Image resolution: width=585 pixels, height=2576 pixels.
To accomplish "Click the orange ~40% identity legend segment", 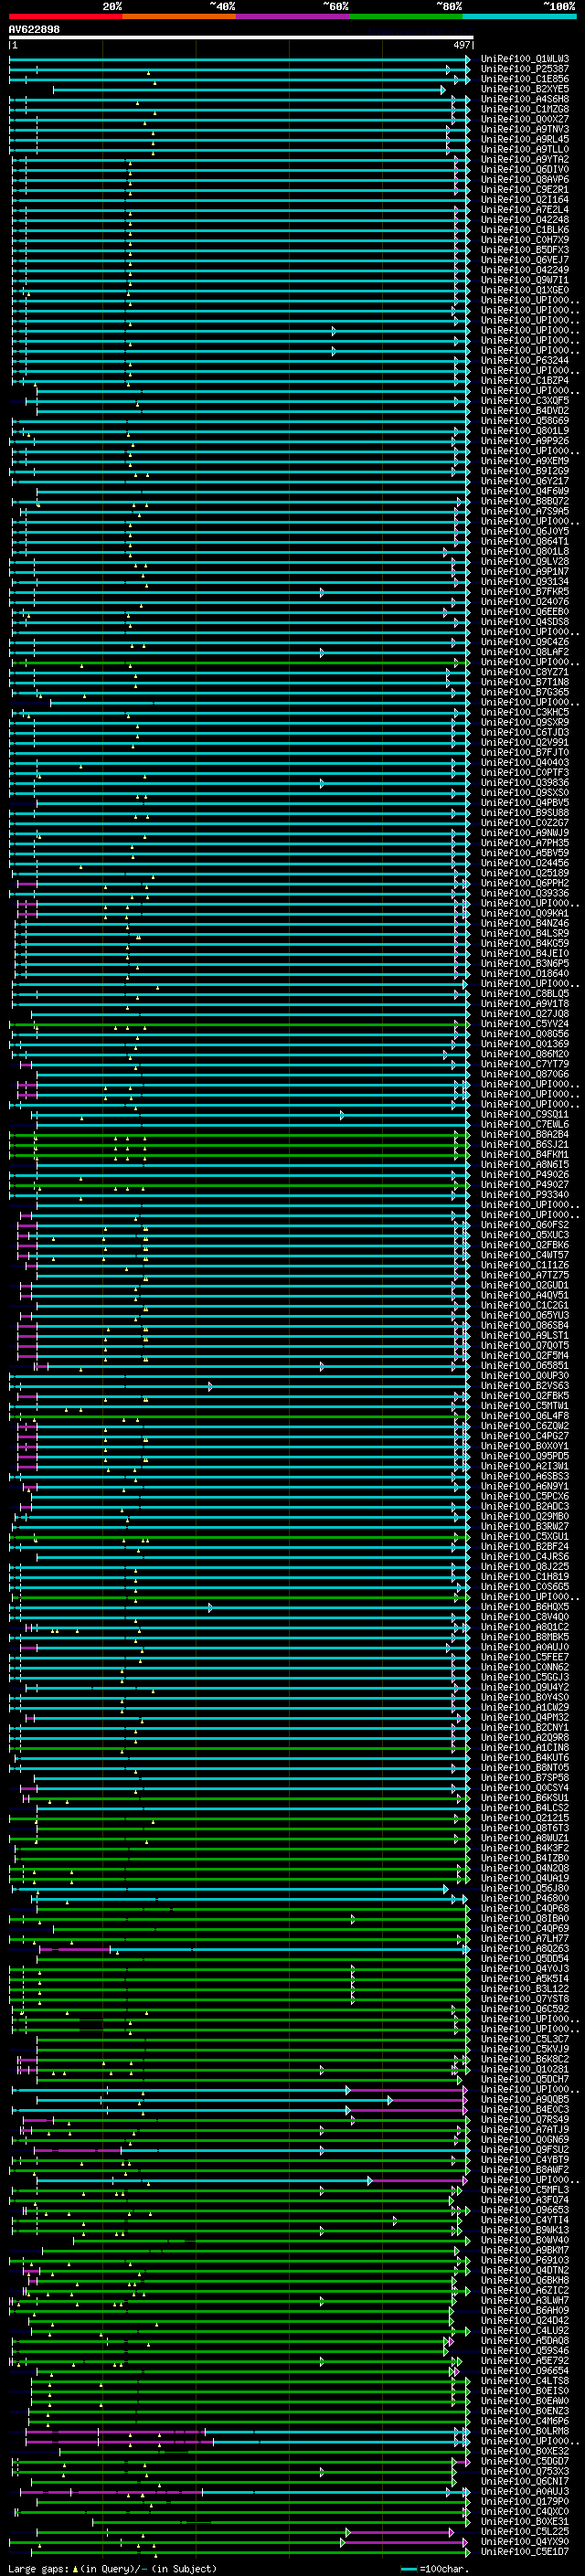I will (x=179, y=16).
